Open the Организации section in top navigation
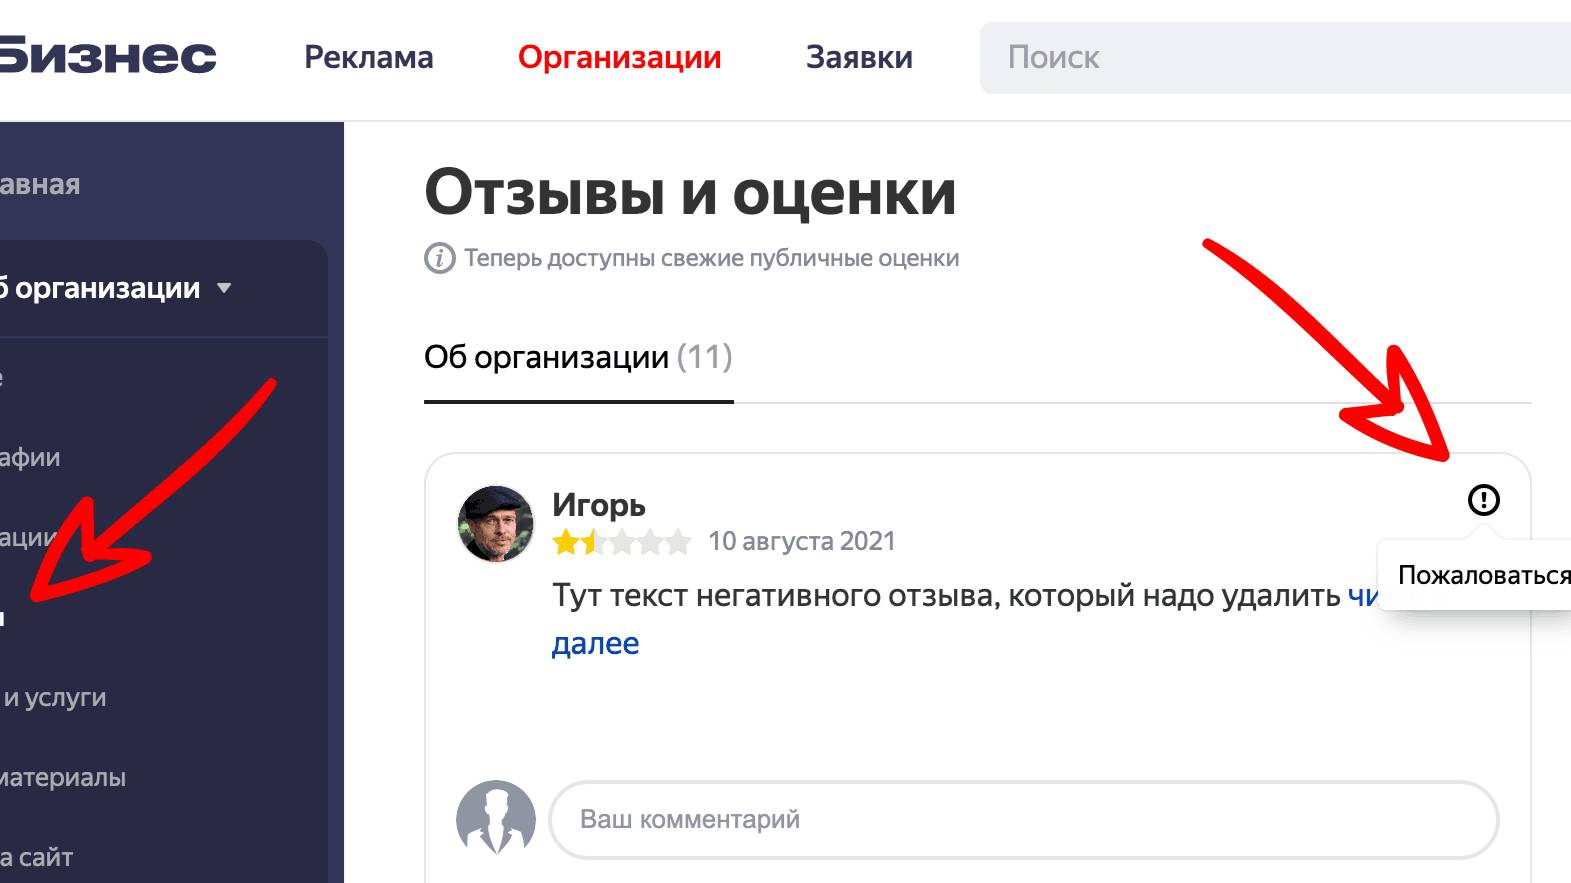This screenshot has width=1571, height=883. point(619,57)
